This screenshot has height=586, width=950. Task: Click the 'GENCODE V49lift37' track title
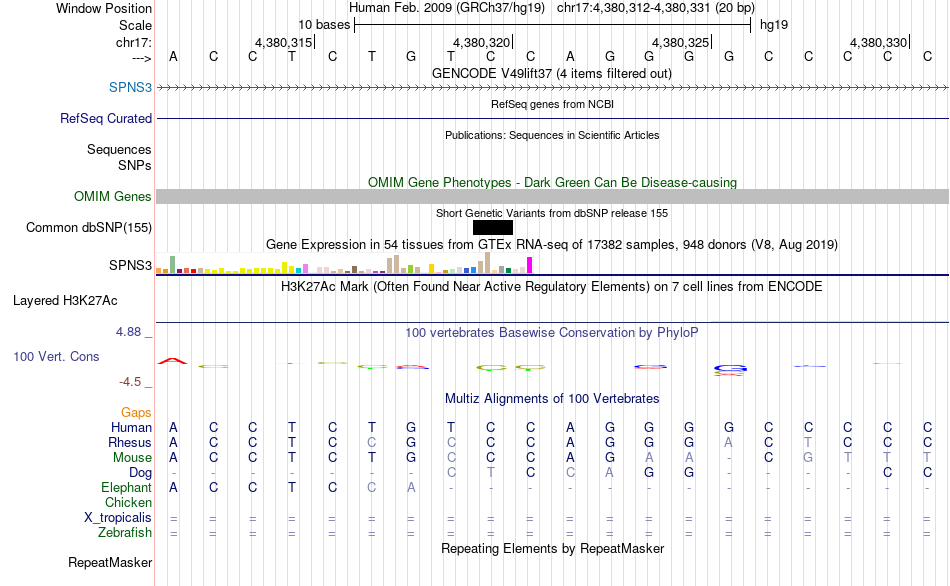[x=552, y=73]
